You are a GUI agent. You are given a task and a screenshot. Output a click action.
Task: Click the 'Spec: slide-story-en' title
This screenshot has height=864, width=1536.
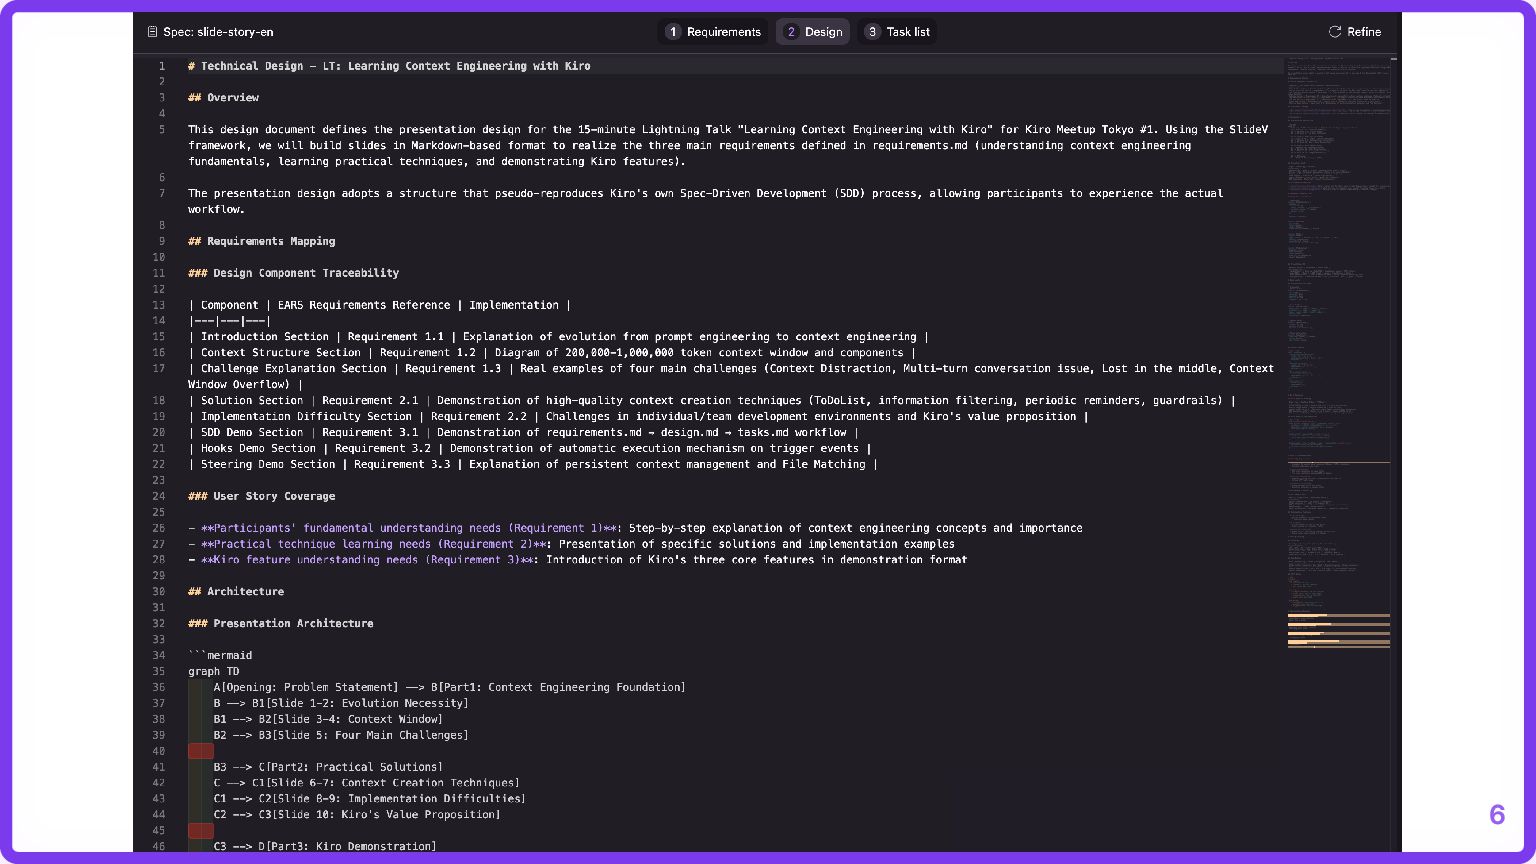click(218, 32)
